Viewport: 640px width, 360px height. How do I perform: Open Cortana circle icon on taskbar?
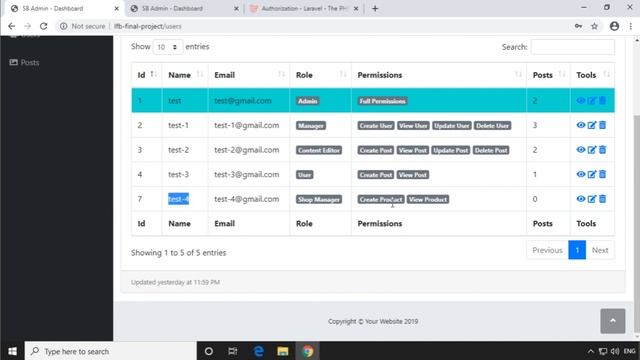pos(209,351)
